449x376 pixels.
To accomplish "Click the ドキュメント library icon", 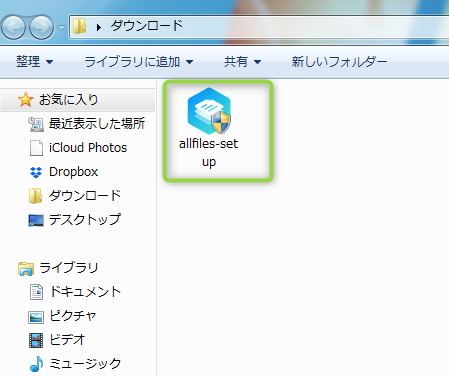I will pyautogui.click(x=36, y=292).
